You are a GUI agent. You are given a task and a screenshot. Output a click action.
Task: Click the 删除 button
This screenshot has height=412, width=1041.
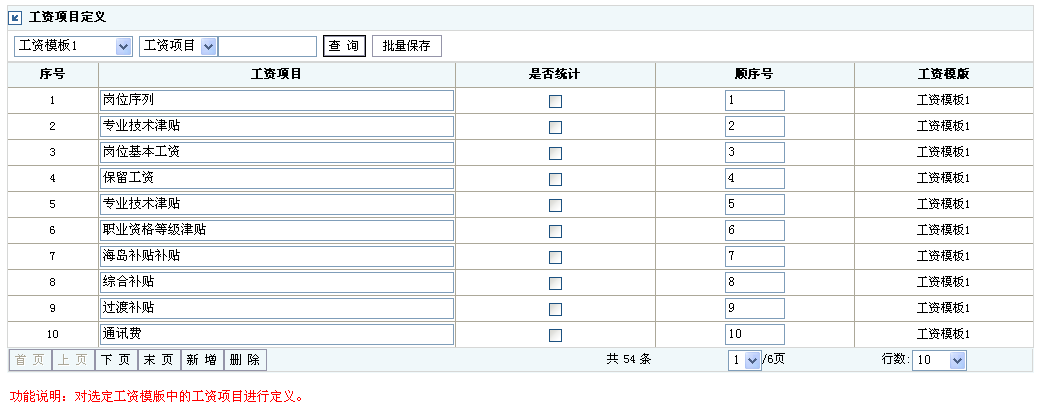(x=245, y=360)
